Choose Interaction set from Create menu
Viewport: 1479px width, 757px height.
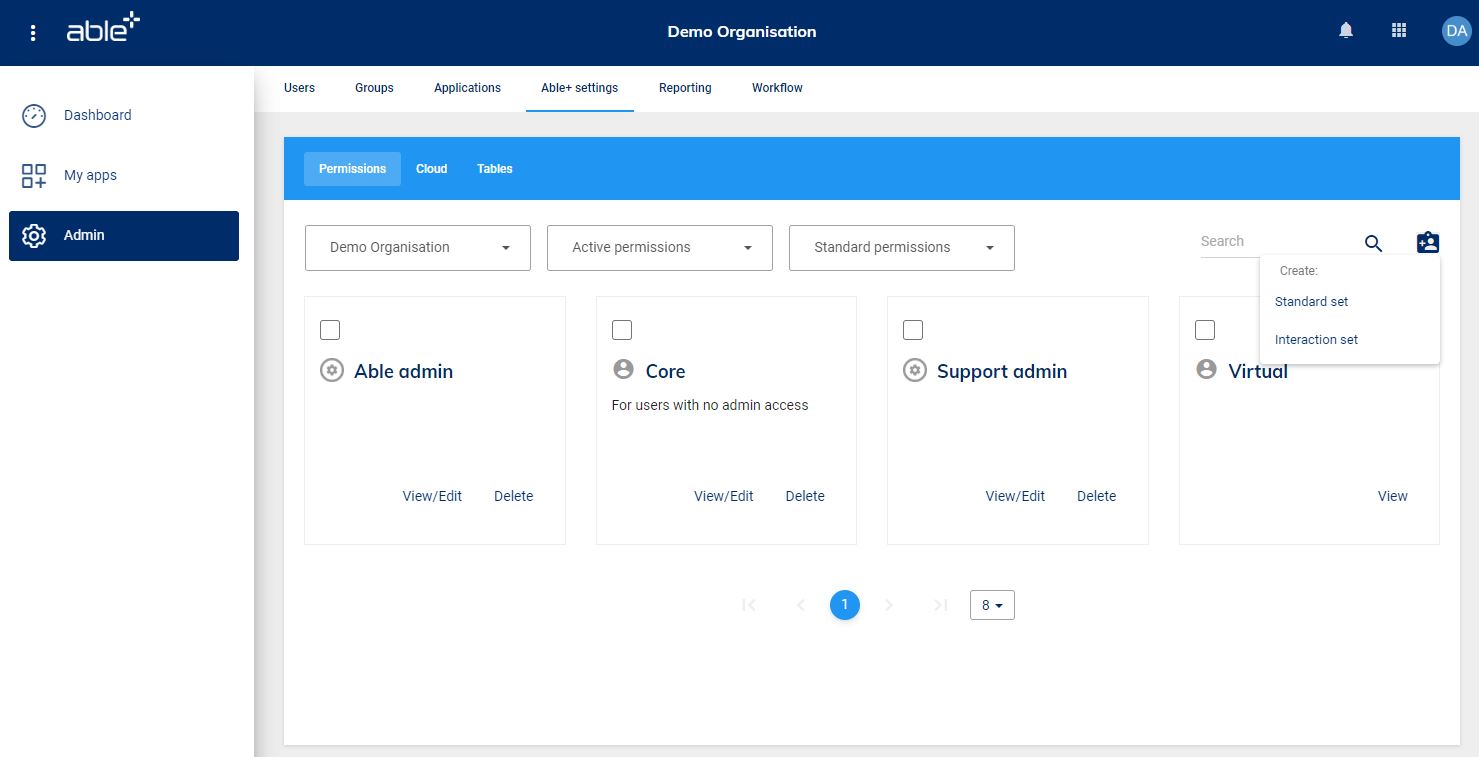click(1316, 340)
